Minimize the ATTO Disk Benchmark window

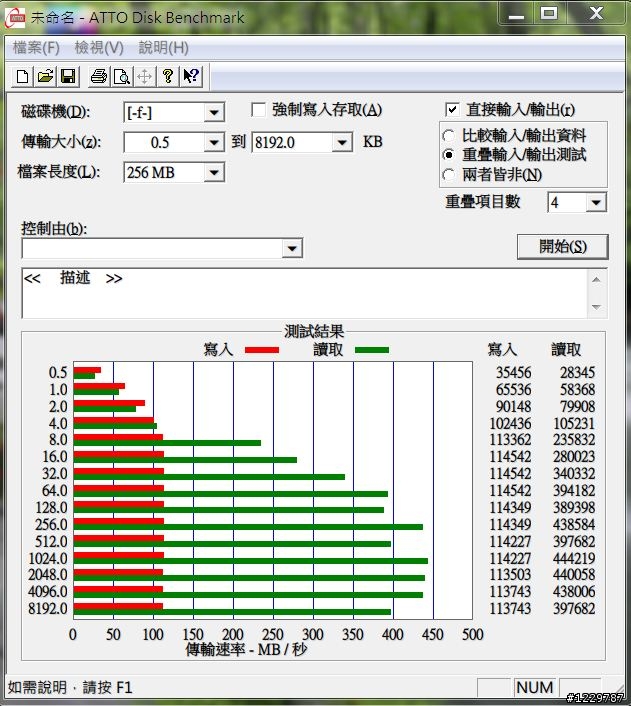coord(516,14)
